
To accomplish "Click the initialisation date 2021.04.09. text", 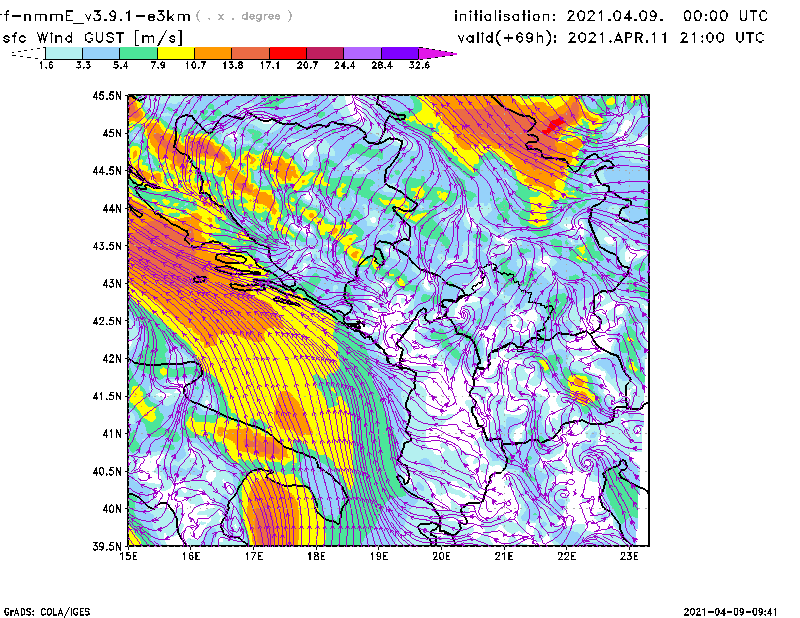I will [x=615, y=16].
